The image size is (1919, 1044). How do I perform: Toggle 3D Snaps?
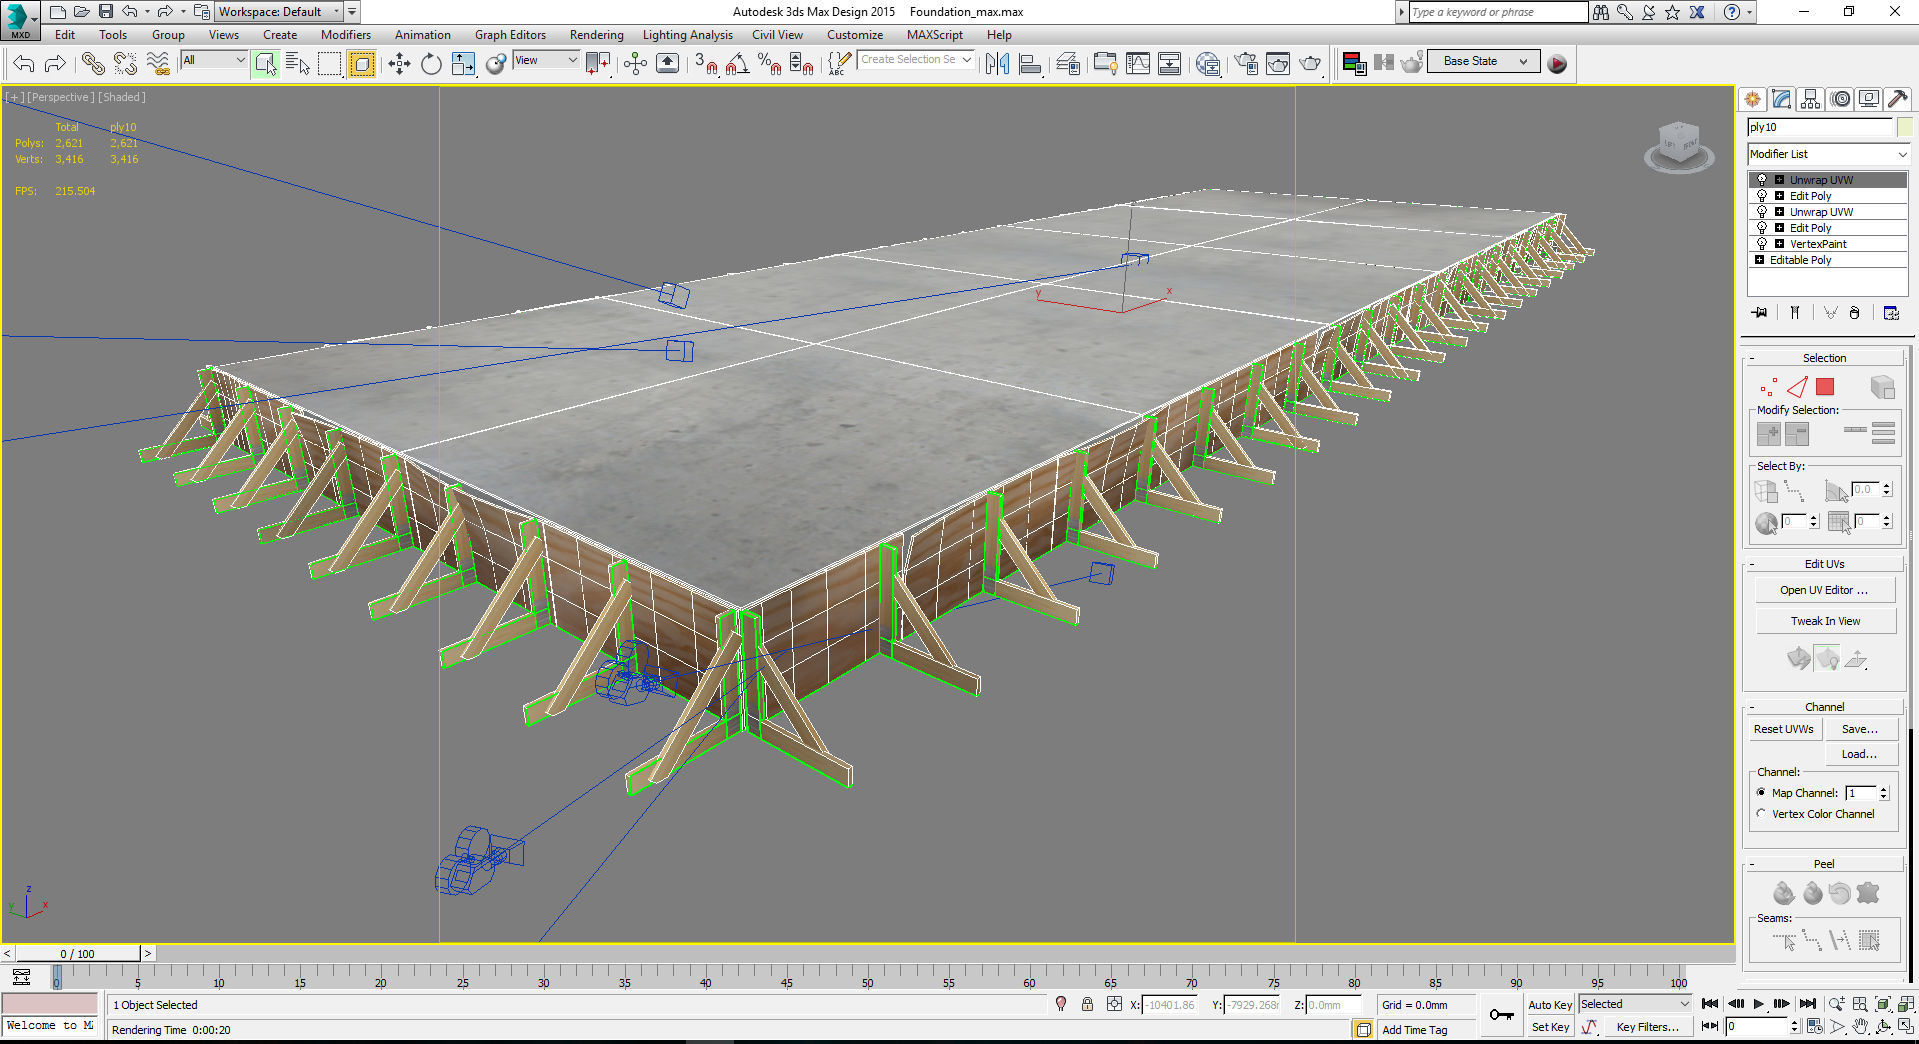point(706,64)
